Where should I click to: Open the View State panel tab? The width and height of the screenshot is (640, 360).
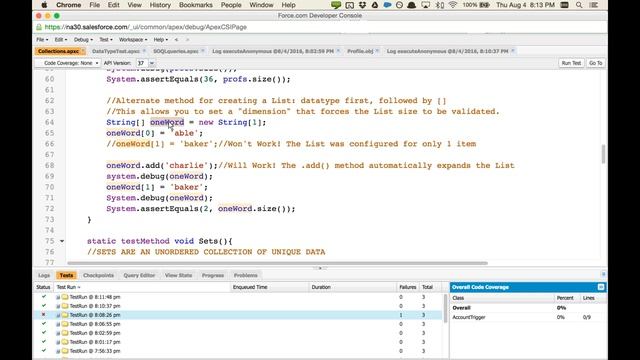coord(178,276)
